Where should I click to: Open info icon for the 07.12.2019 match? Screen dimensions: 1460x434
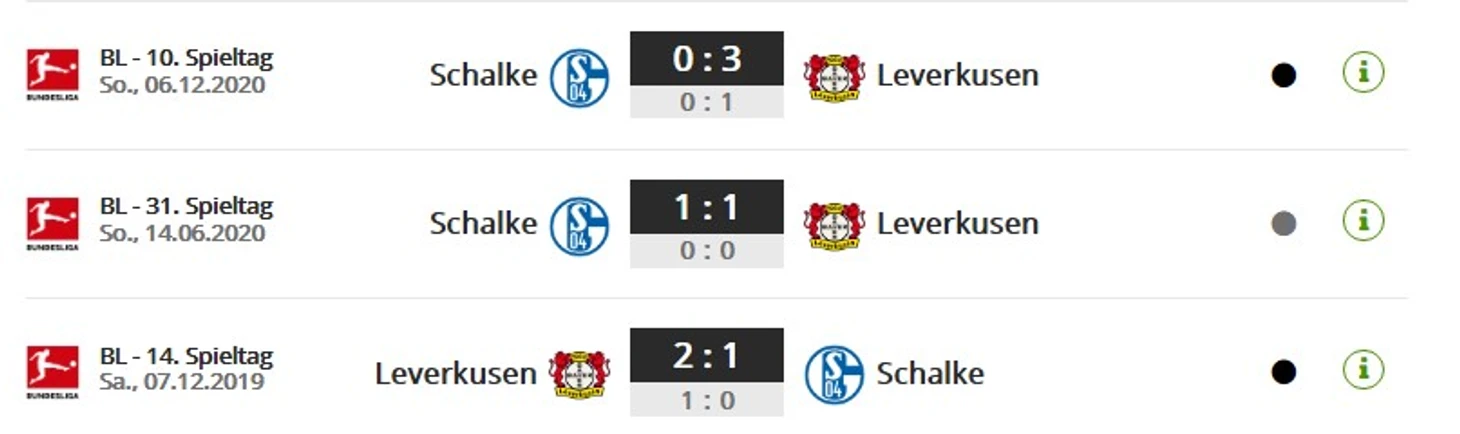click(1363, 370)
